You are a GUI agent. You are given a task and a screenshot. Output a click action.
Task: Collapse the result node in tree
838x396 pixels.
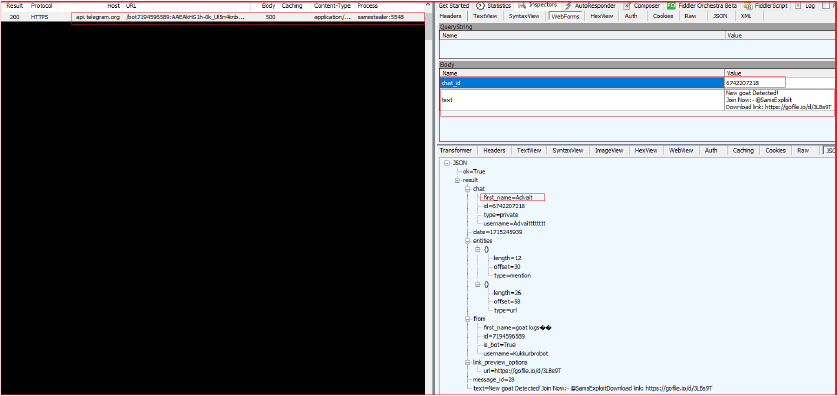[457, 180]
